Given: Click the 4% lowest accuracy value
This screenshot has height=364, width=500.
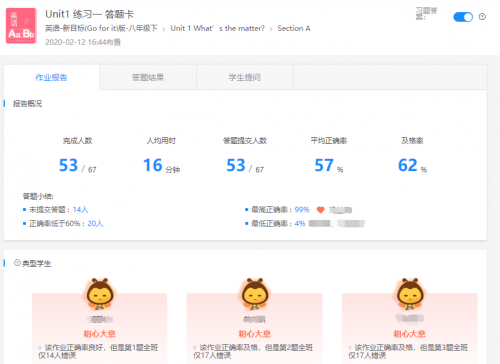Looking at the screenshot, I should tap(300, 223).
